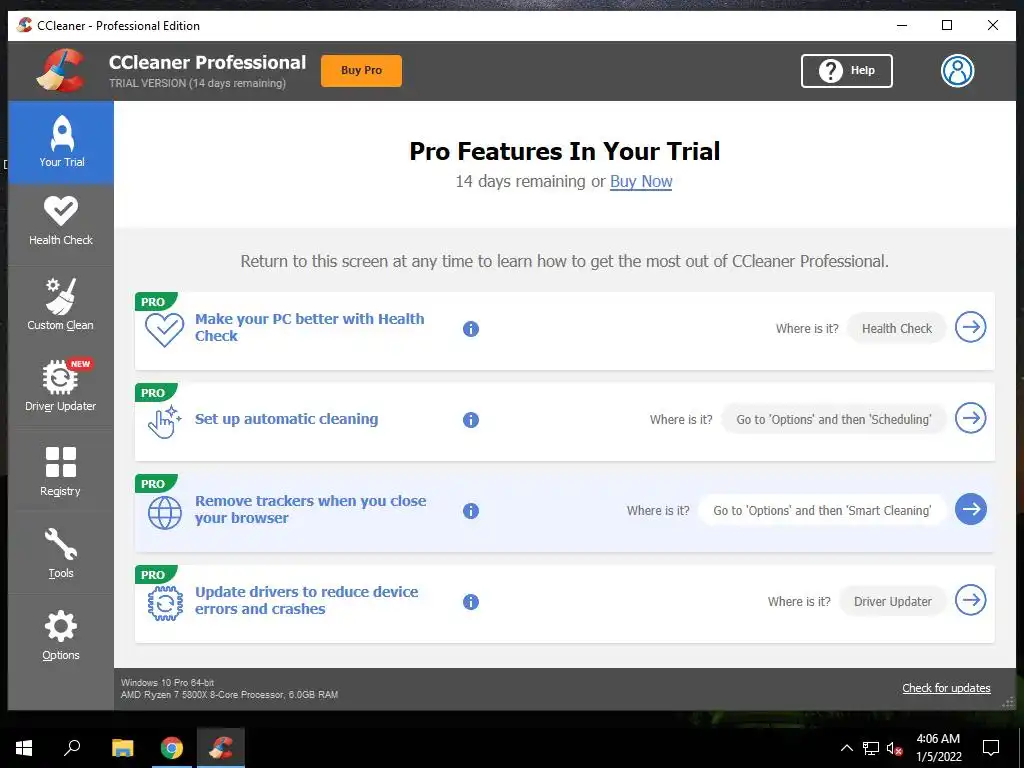The image size is (1024, 768).
Task: Click the PRO badge on Health Check card
Action: (x=155, y=302)
